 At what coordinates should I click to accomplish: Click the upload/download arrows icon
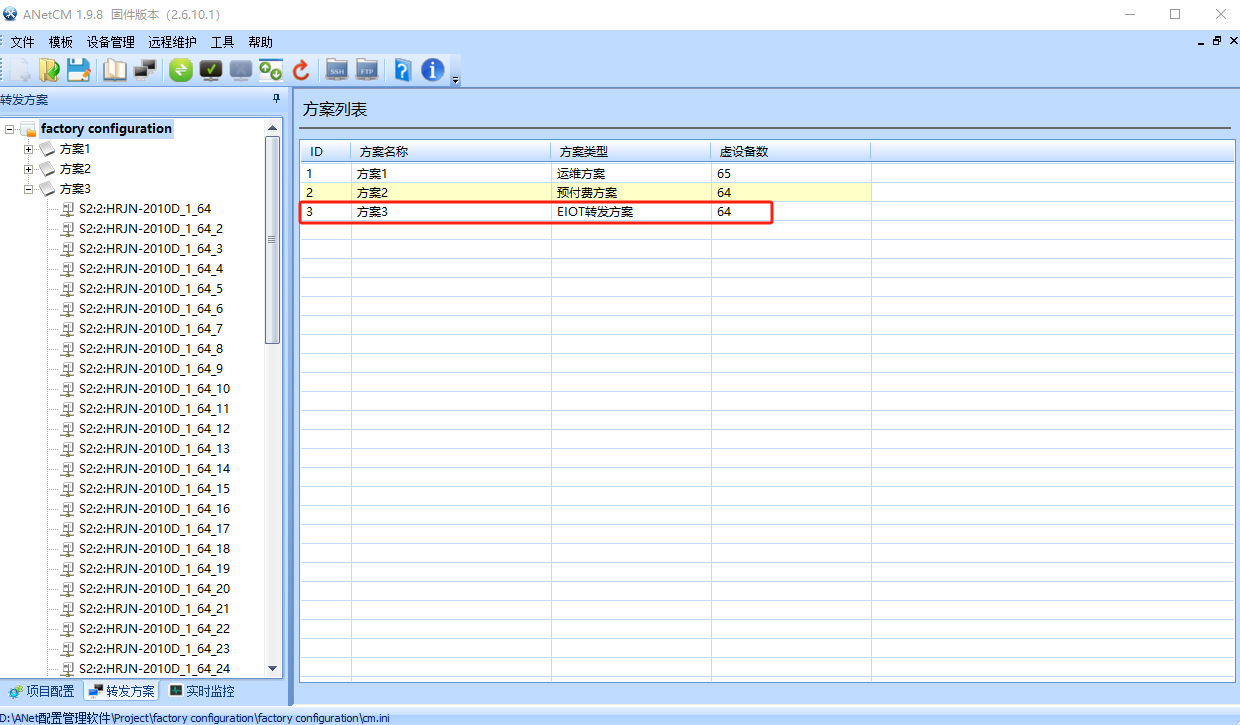tap(270, 70)
